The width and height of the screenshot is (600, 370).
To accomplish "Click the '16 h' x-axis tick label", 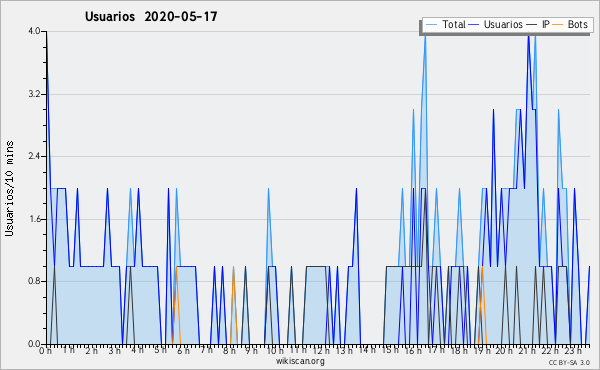I will (413, 351).
